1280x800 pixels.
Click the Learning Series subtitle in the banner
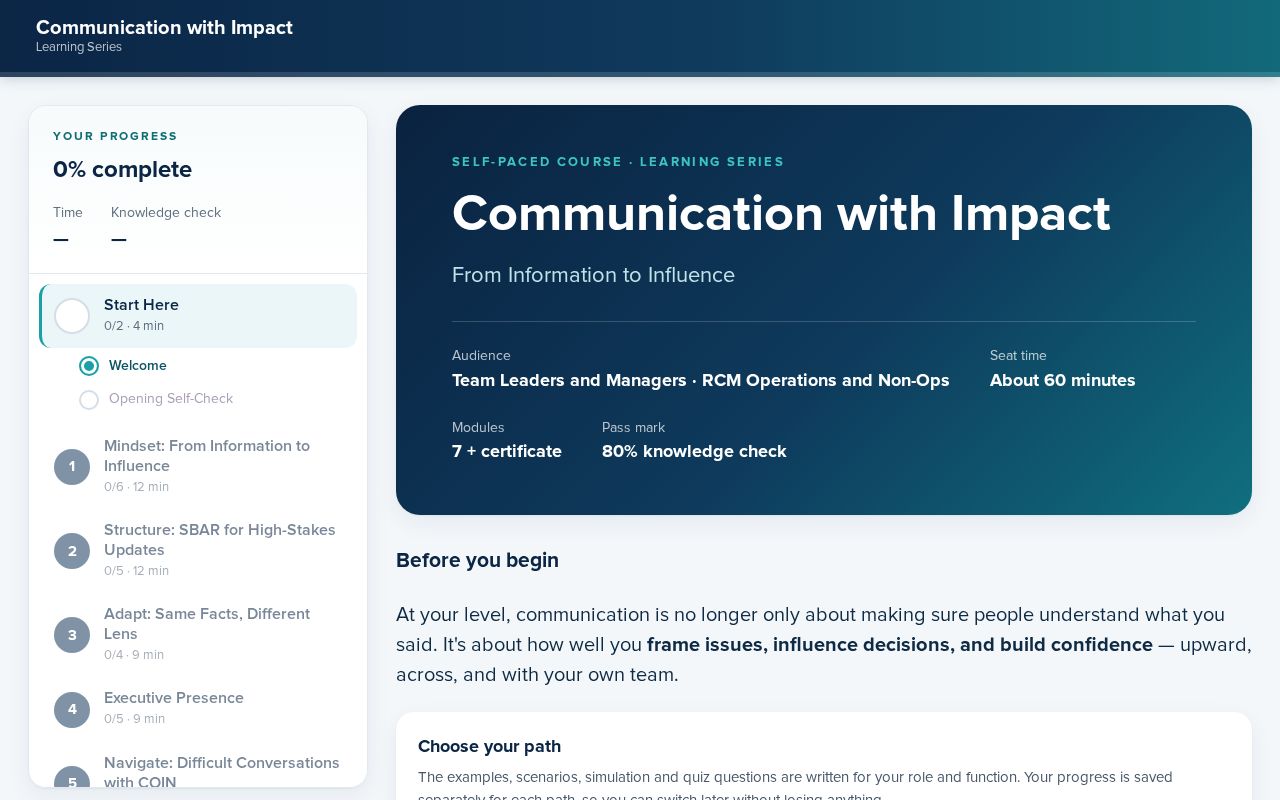79,47
